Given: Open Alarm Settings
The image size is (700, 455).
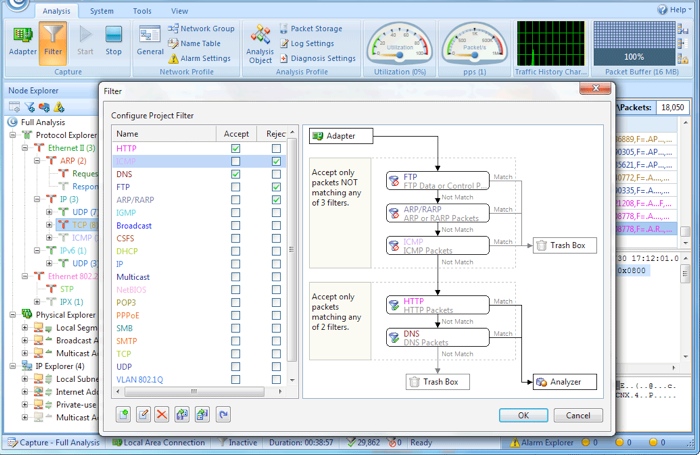Looking at the screenshot, I should click(x=200, y=58).
